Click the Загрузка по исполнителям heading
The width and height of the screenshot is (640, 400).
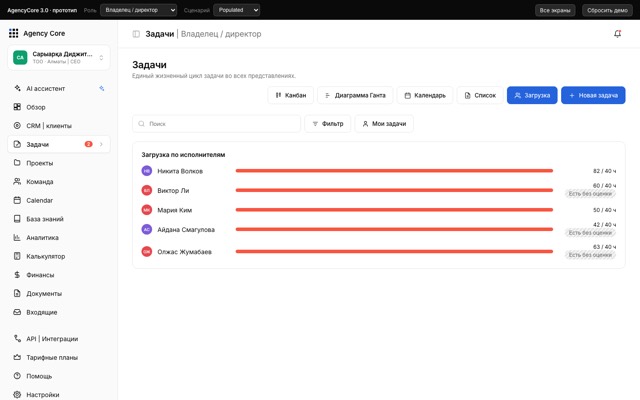click(x=183, y=155)
